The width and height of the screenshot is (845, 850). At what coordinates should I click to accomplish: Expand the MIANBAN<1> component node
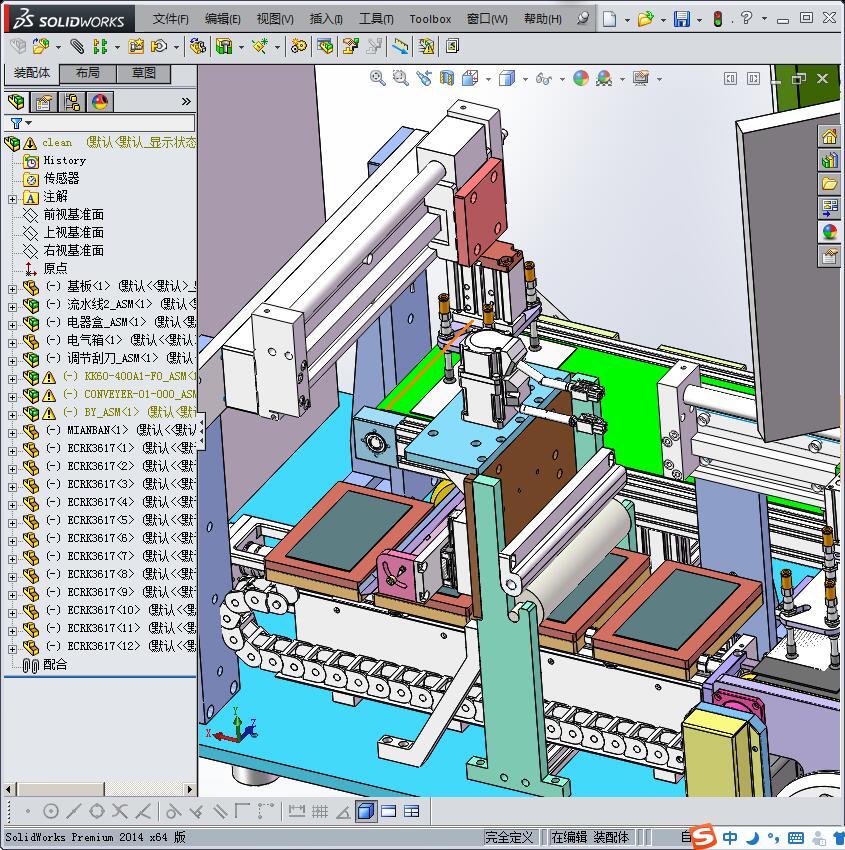click(x=12, y=431)
